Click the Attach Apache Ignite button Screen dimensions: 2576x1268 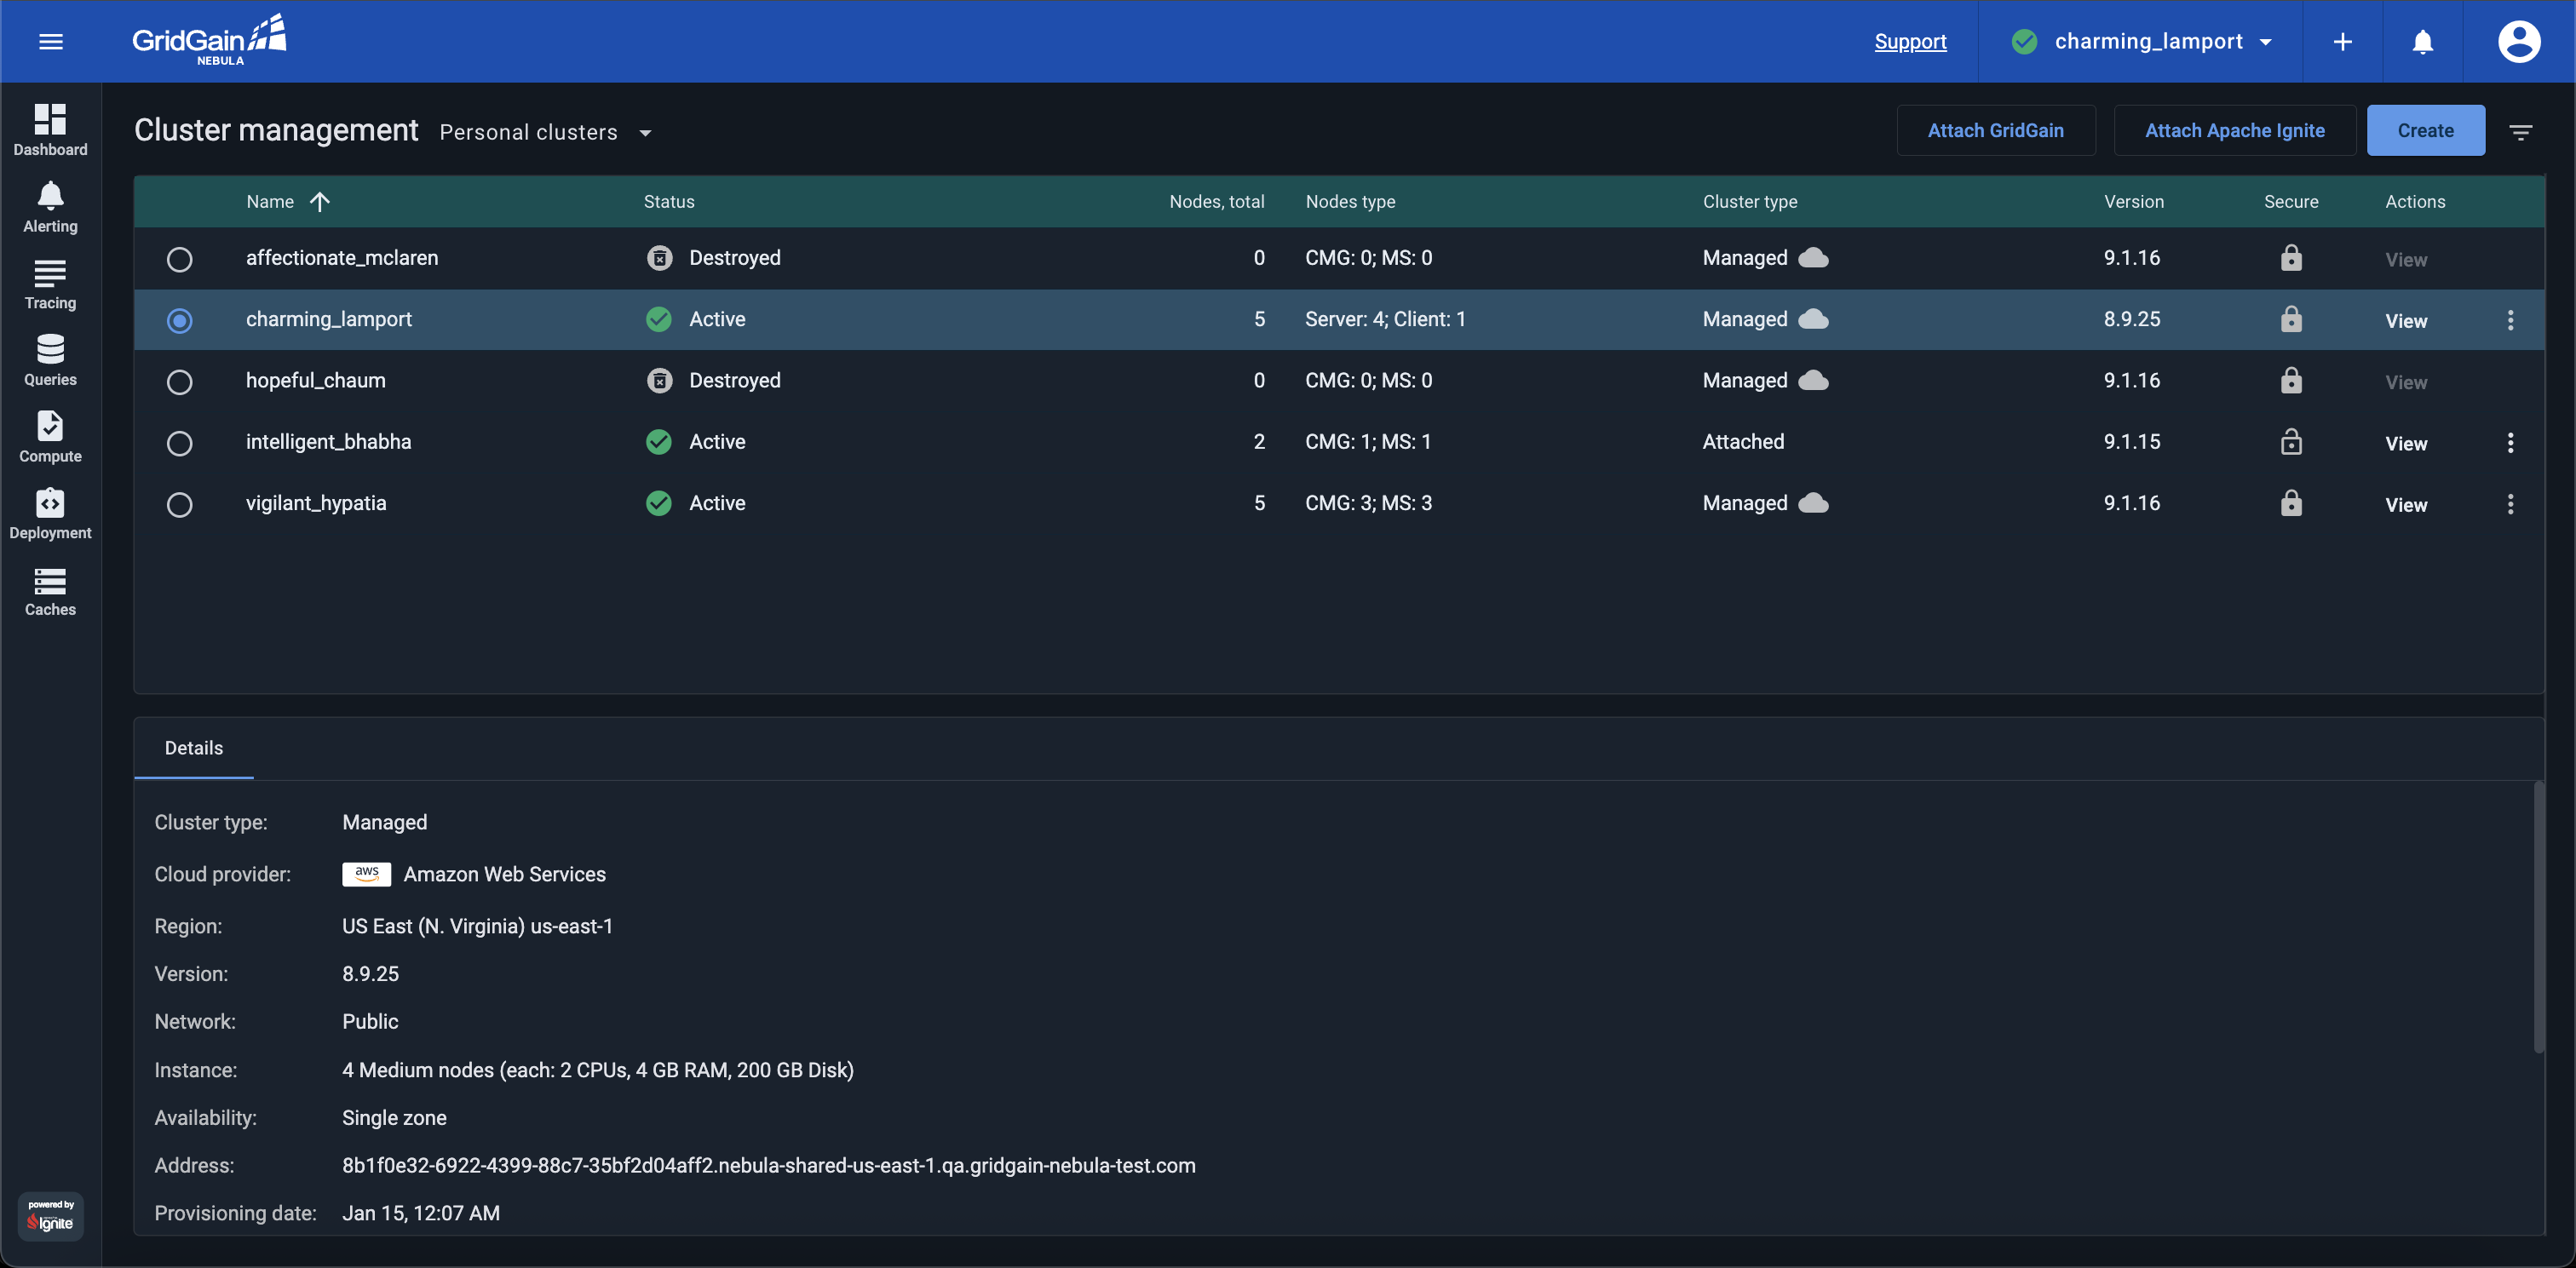pos(2235,130)
